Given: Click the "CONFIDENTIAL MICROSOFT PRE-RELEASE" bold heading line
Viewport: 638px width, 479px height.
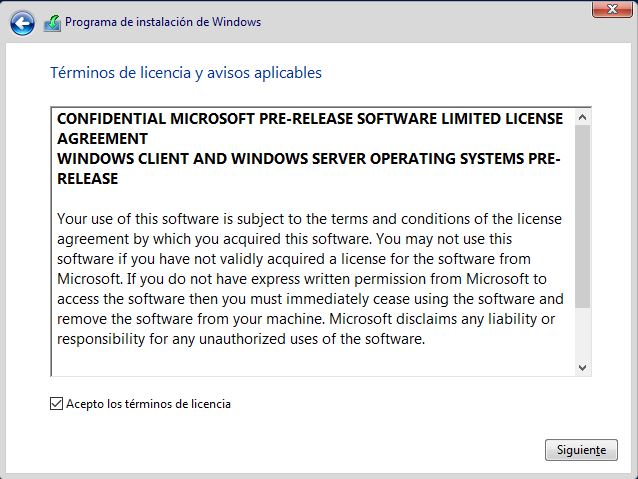Looking at the screenshot, I should 310,118.
